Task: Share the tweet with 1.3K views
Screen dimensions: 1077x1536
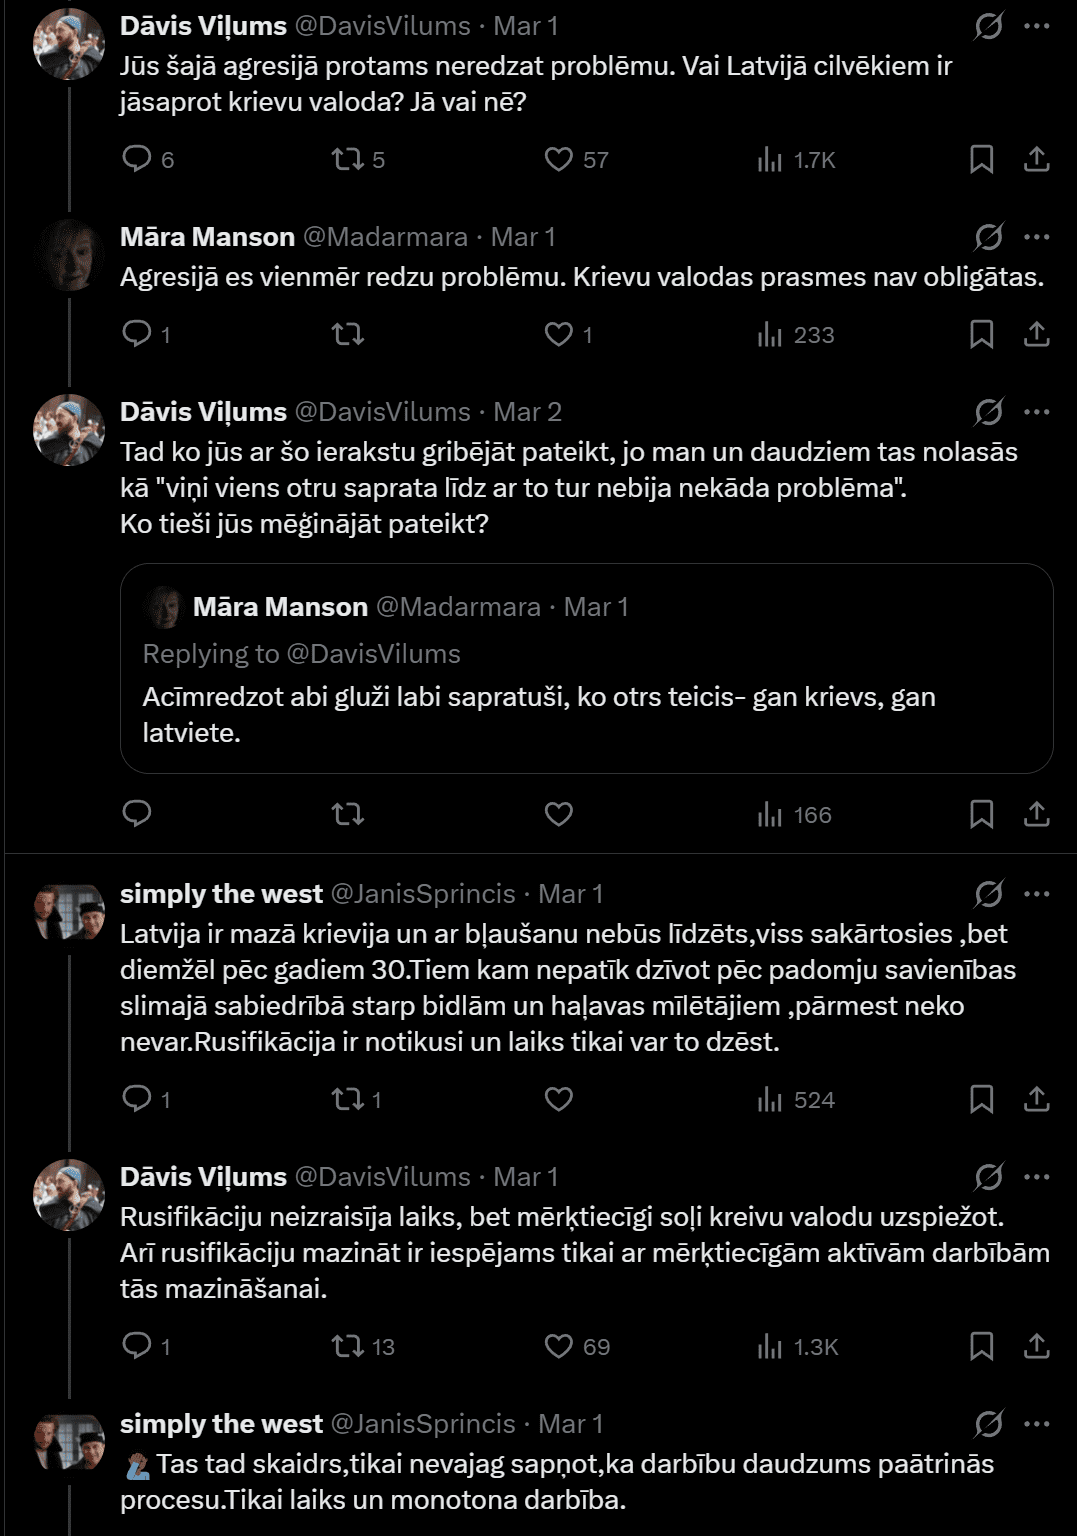Action: pos(1037,1347)
